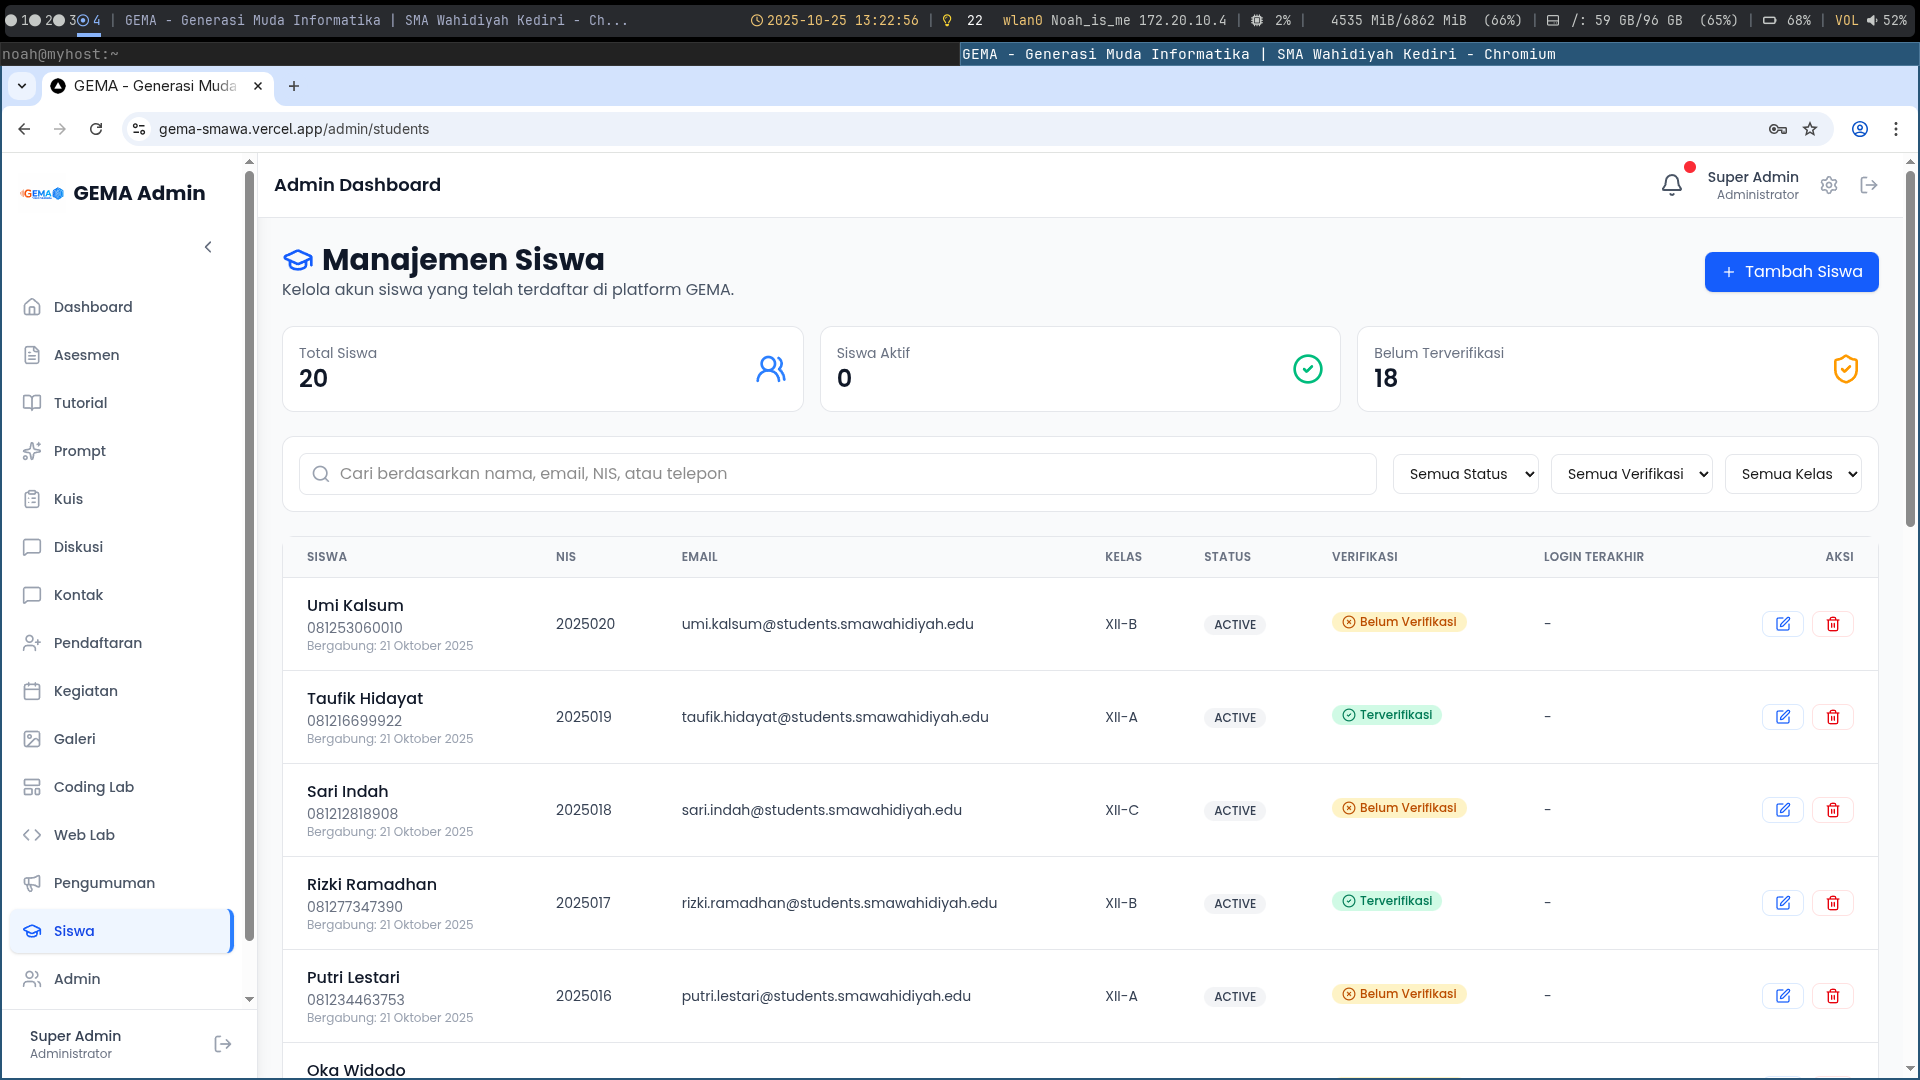Bookmark page with star icon
The width and height of the screenshot is (1920, 1080).
pos(1810,129)
